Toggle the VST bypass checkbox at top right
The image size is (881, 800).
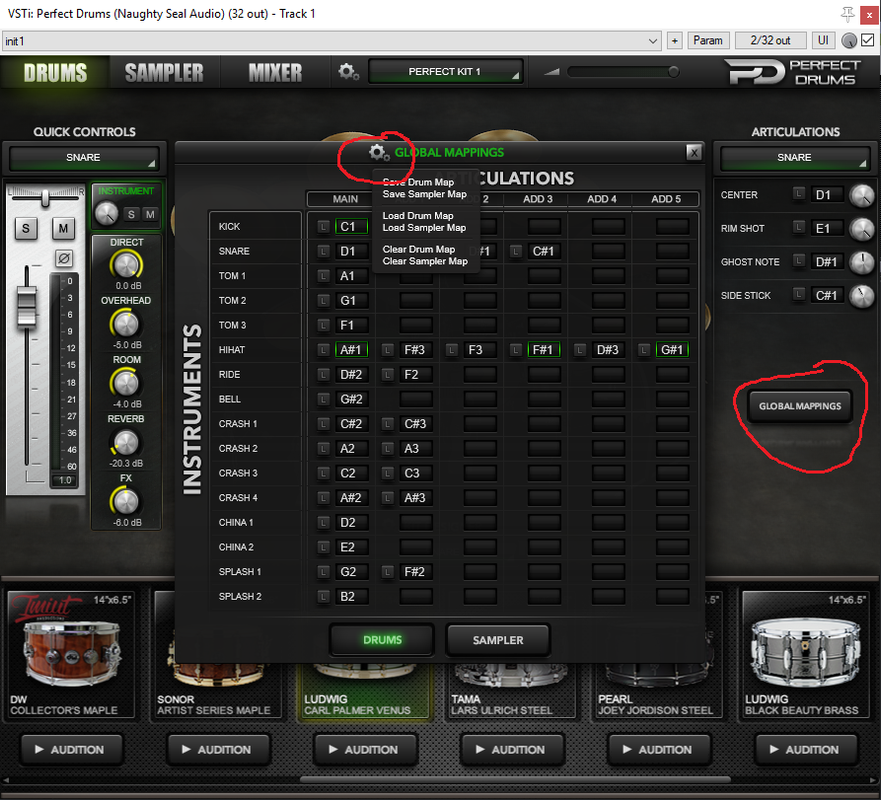(x=868, y=40)
